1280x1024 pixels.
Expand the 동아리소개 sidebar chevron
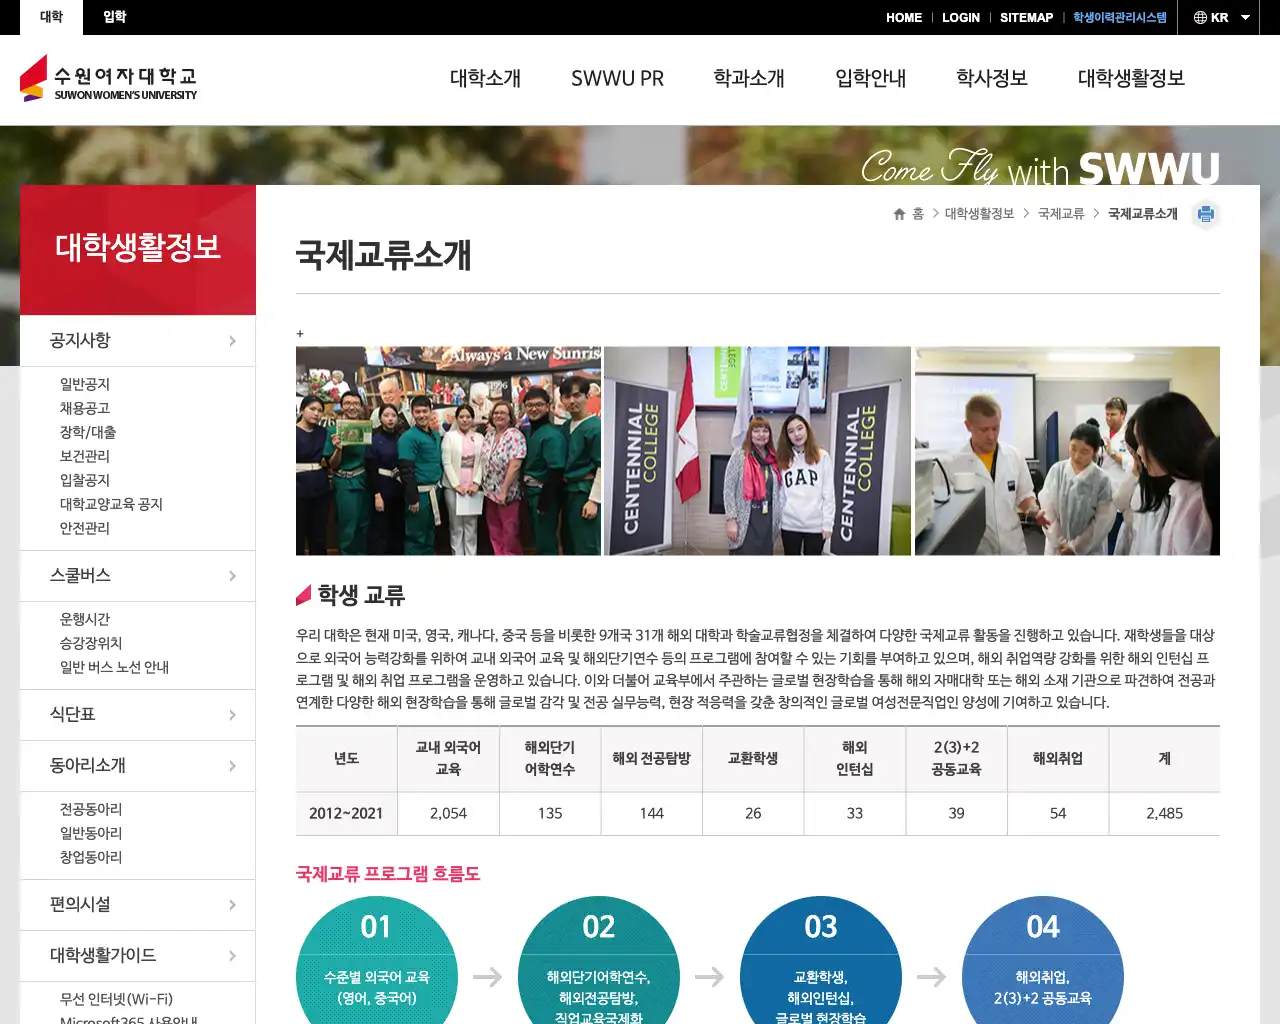coord(232,766)
